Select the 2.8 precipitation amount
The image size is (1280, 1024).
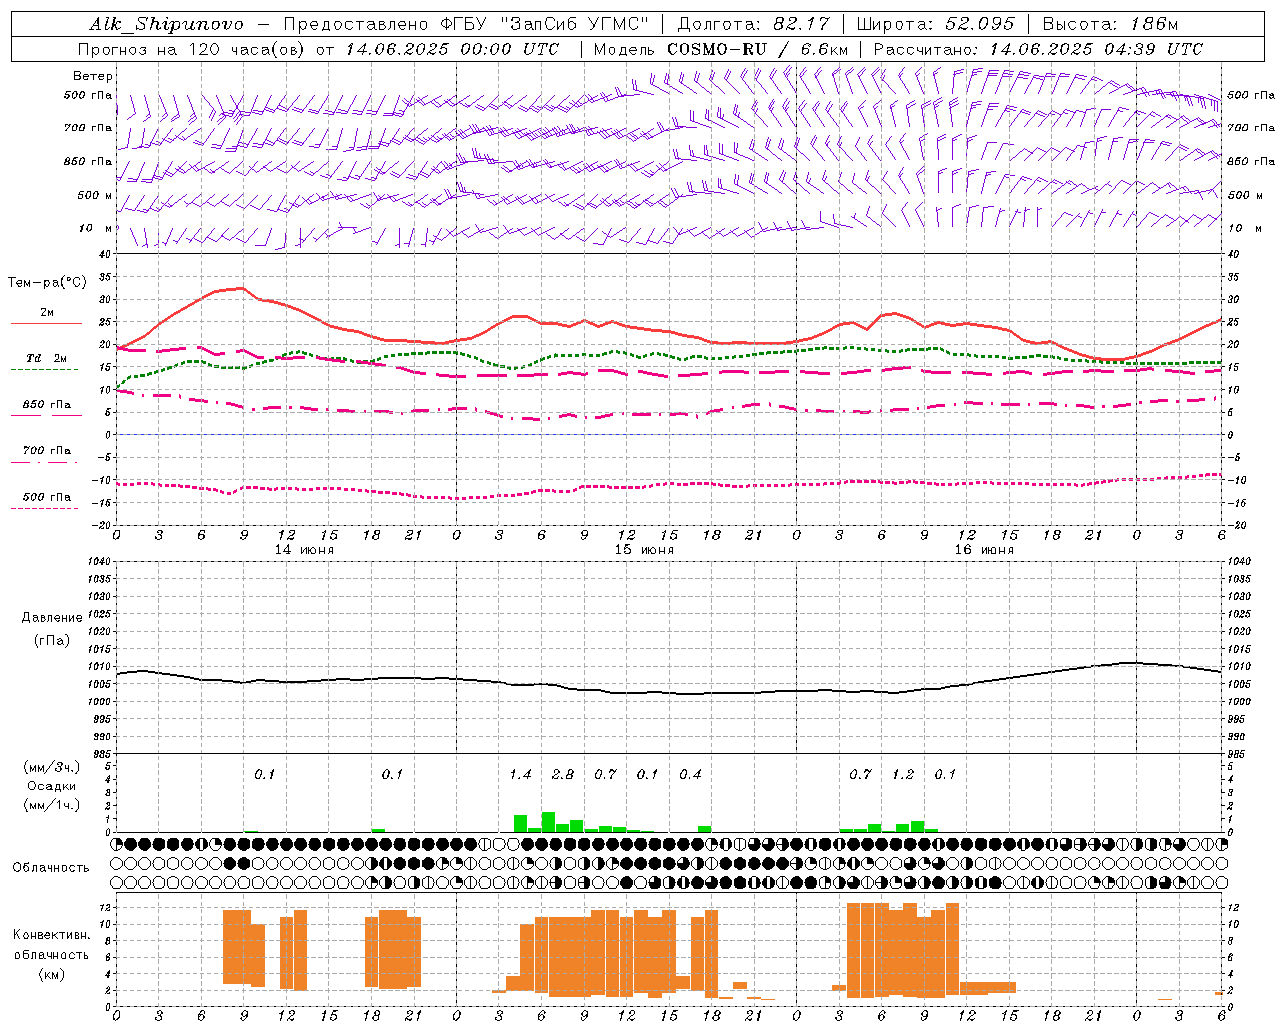click(563, 774)
